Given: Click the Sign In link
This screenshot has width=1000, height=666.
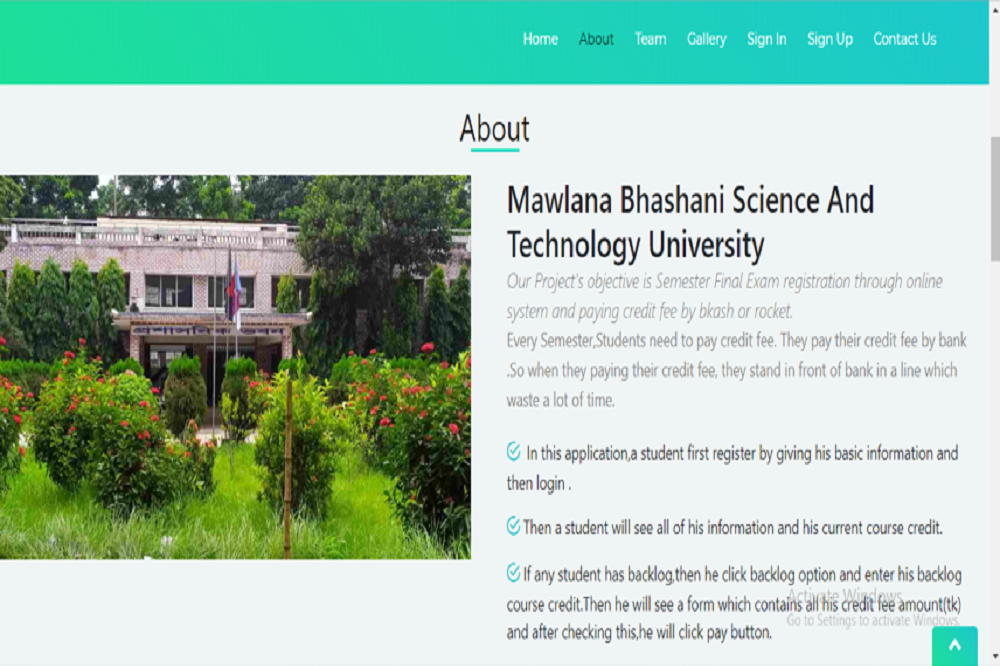Looking at the screenshot, I should point(766,39).
